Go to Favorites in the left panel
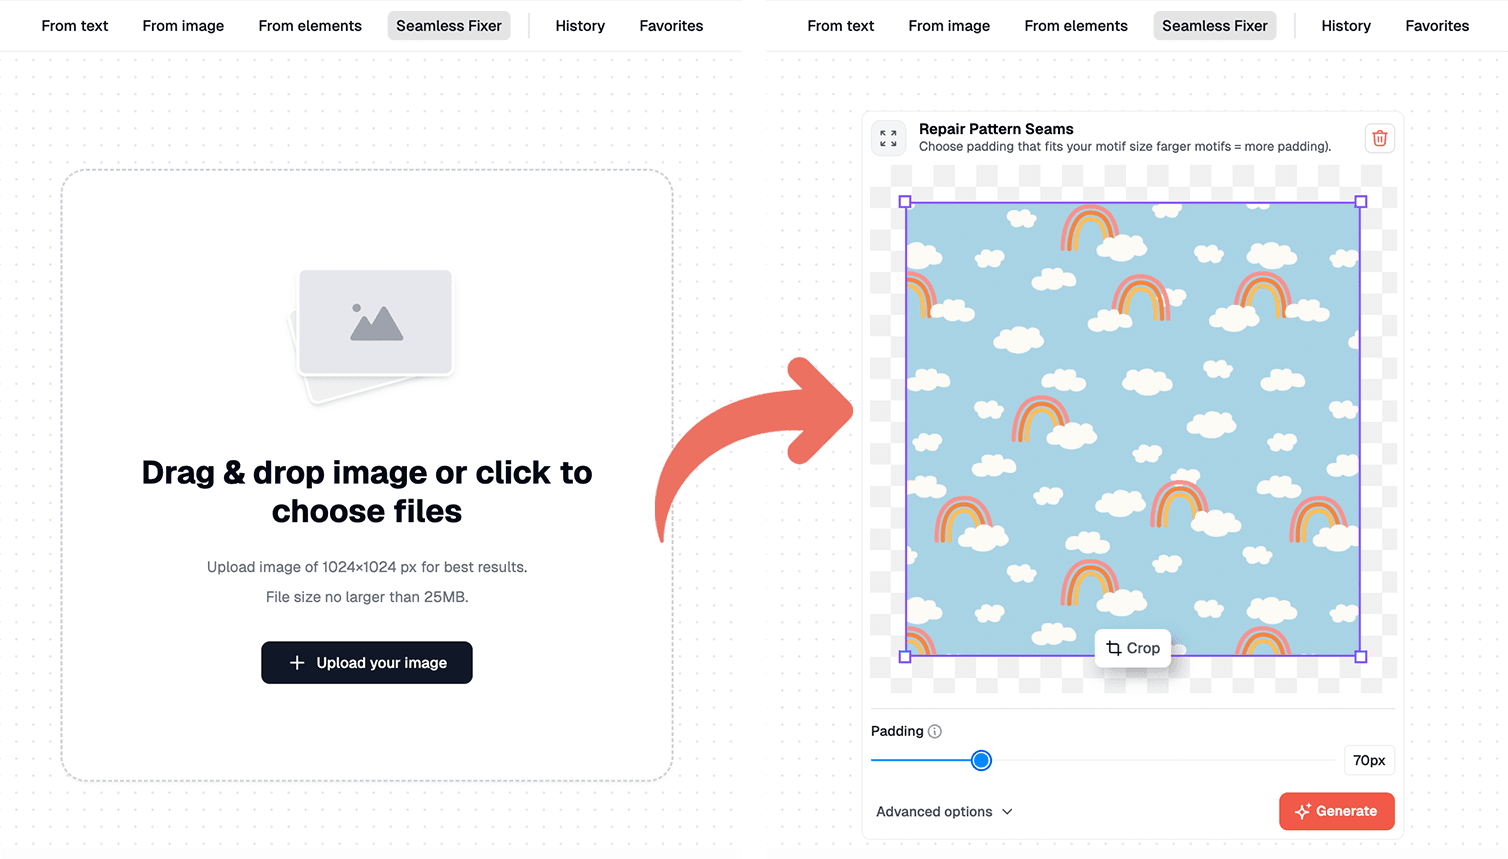The height and width of the screenshot is (859, 1508). point(671,26)
